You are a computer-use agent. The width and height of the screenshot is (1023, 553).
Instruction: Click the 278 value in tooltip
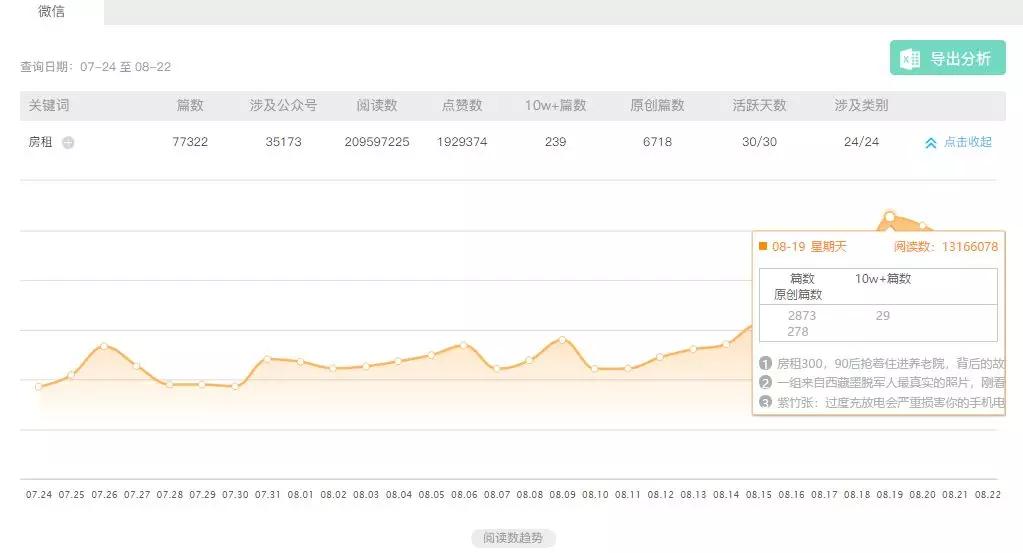tap(798, 332)
